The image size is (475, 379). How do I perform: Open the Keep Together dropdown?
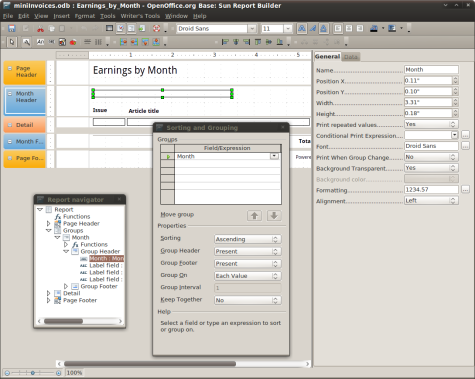pos(248,300)
